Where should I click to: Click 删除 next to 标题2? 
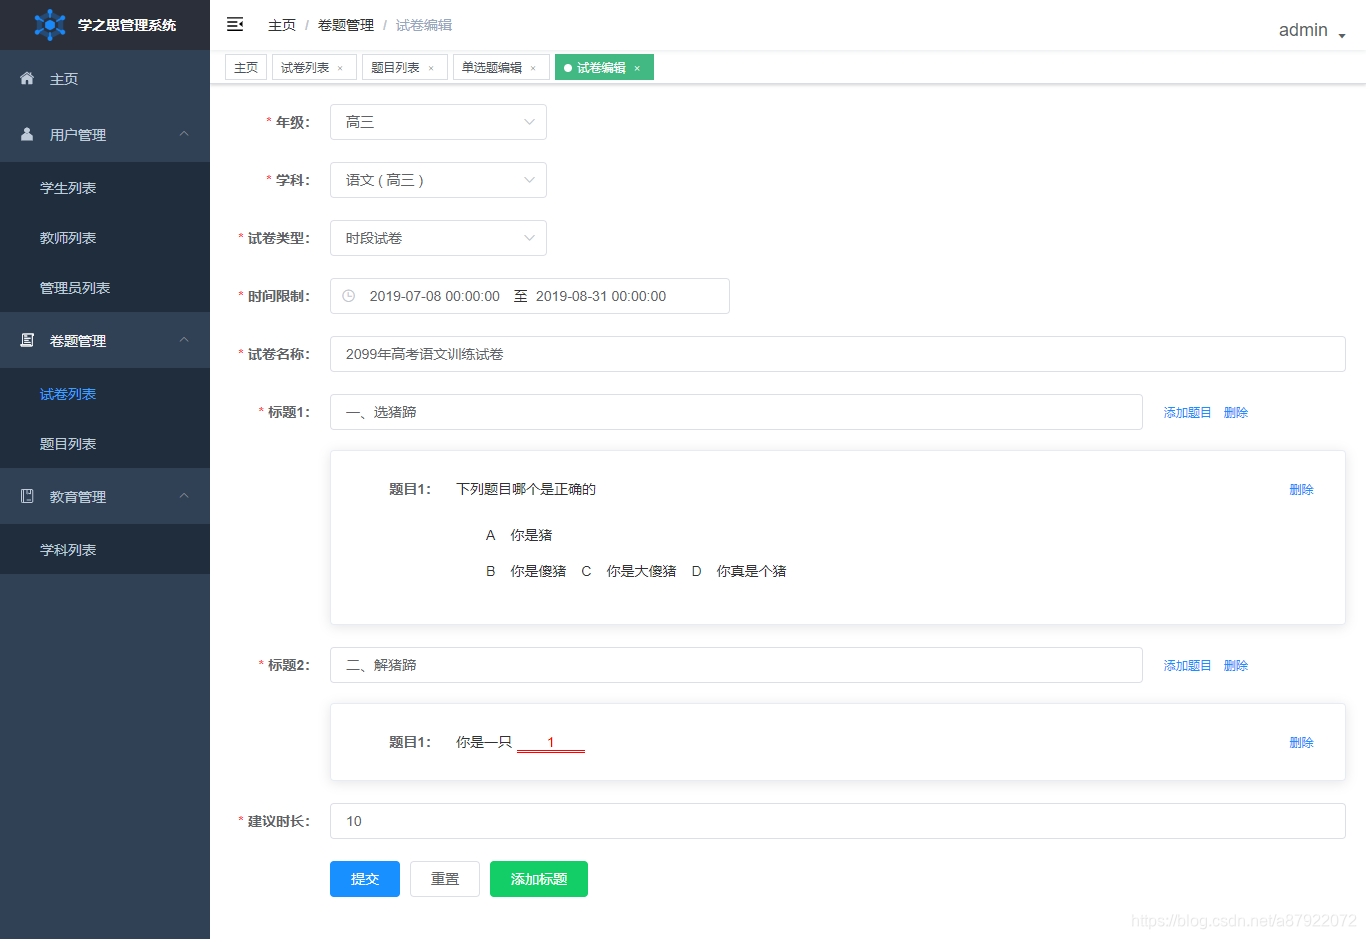(x=1236, y=665)
